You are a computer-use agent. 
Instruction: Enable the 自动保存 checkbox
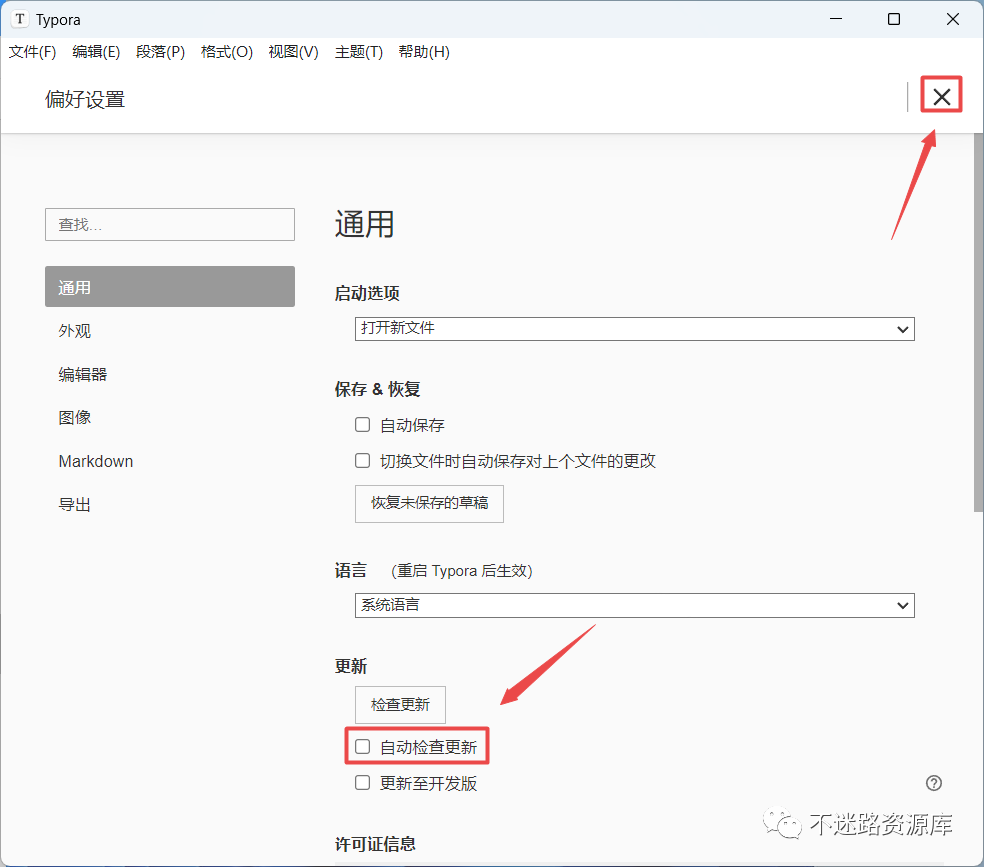point(362,425)
